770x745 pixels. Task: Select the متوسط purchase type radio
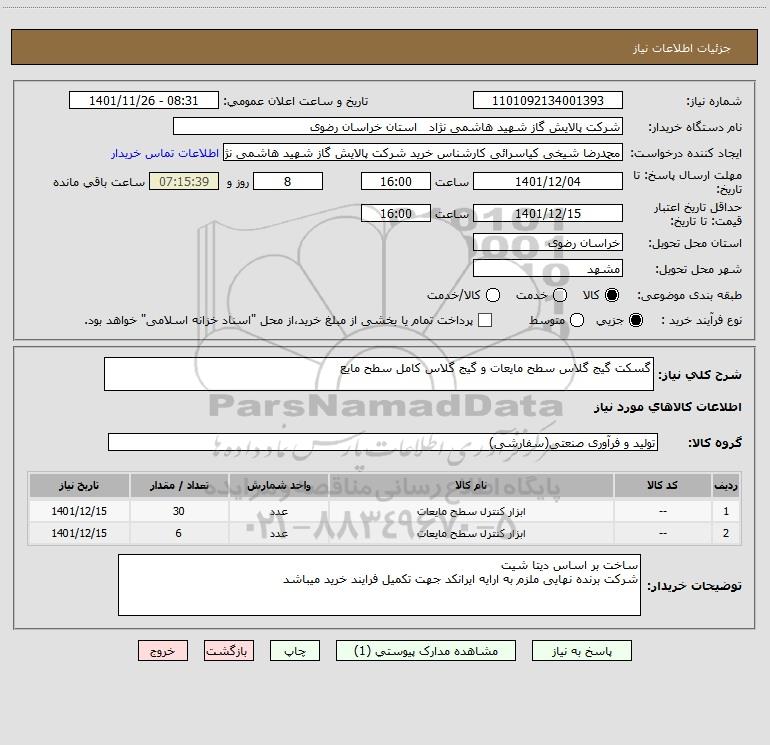(577, 320)
